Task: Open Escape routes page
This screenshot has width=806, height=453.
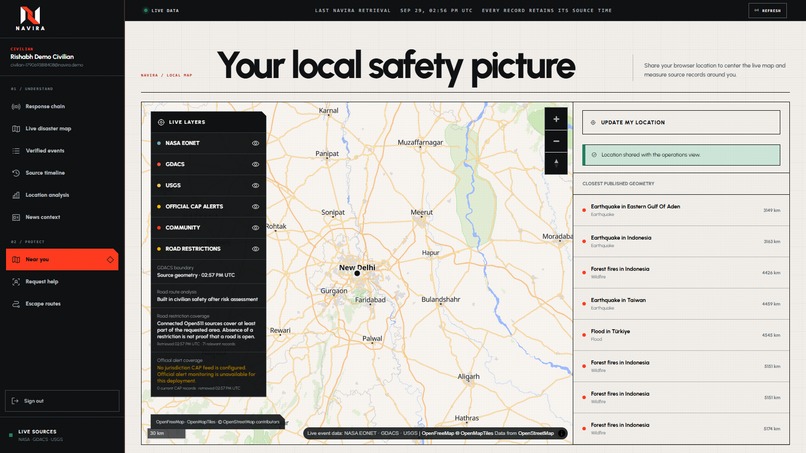Action: [62, 304]
